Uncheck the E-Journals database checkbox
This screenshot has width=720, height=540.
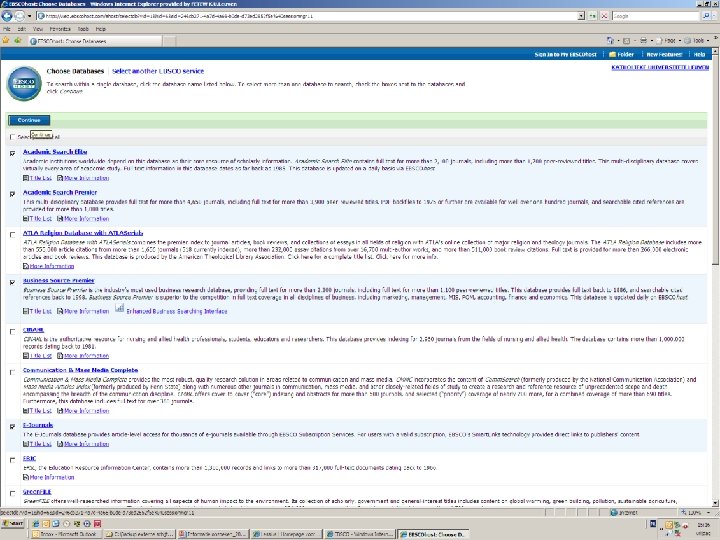[12, 427]
